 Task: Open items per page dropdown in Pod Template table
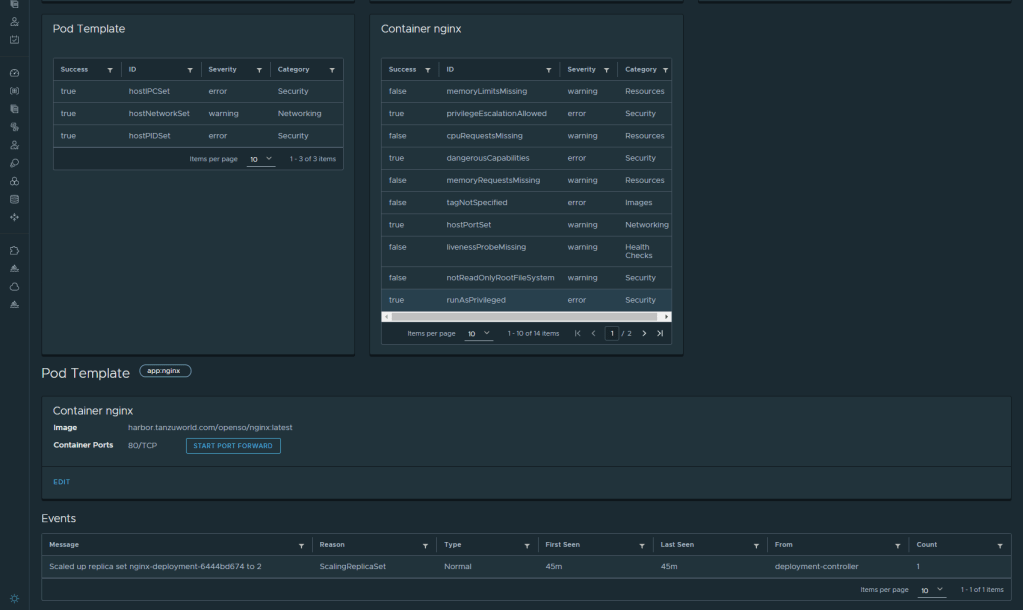(x=261, y=159)
